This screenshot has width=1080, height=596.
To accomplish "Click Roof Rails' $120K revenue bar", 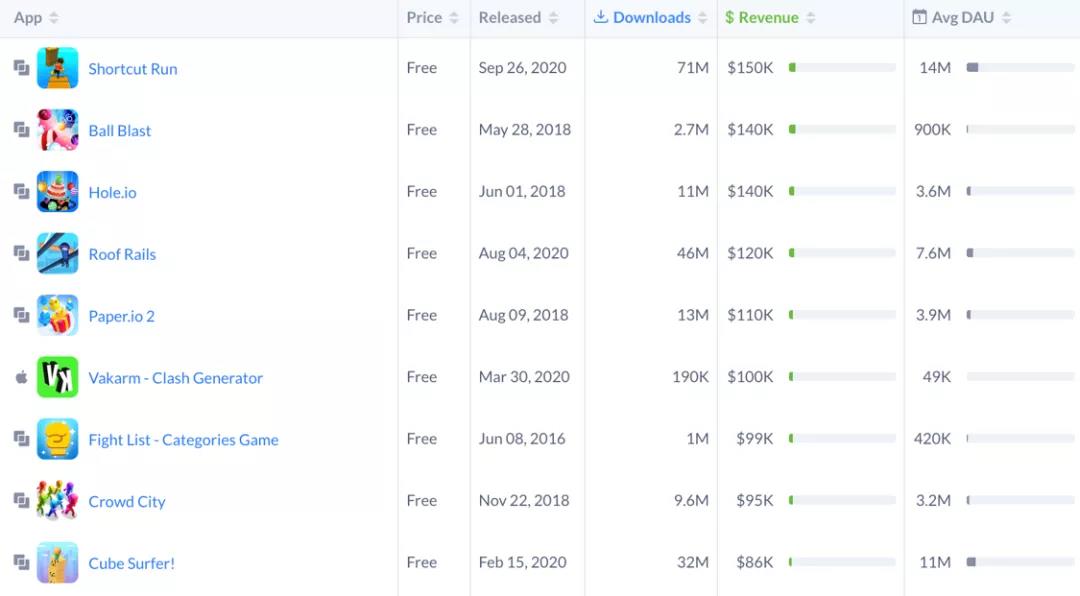I will [842, 253].
